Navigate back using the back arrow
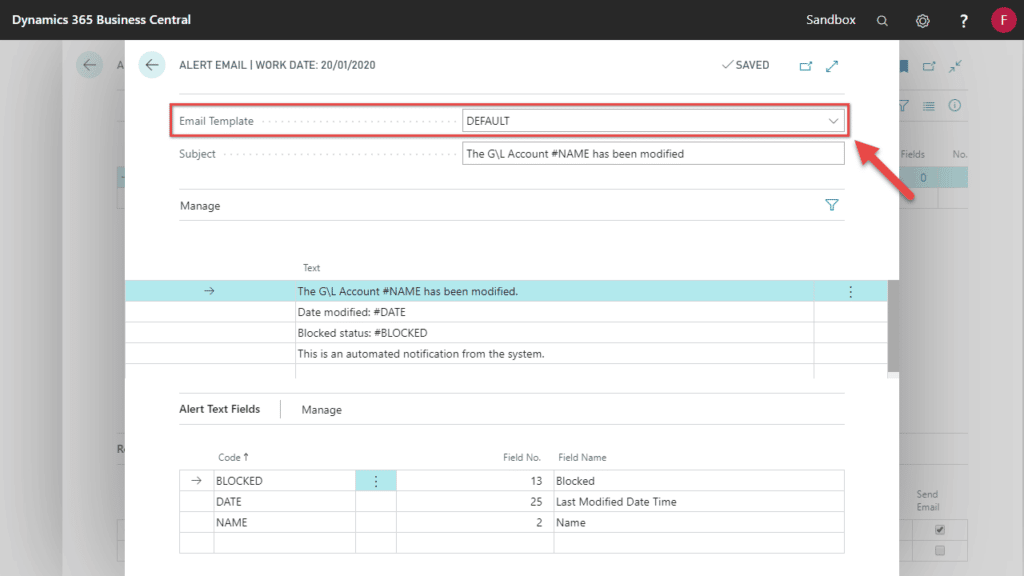1024x576 pixels. click(x=151, y=65)
